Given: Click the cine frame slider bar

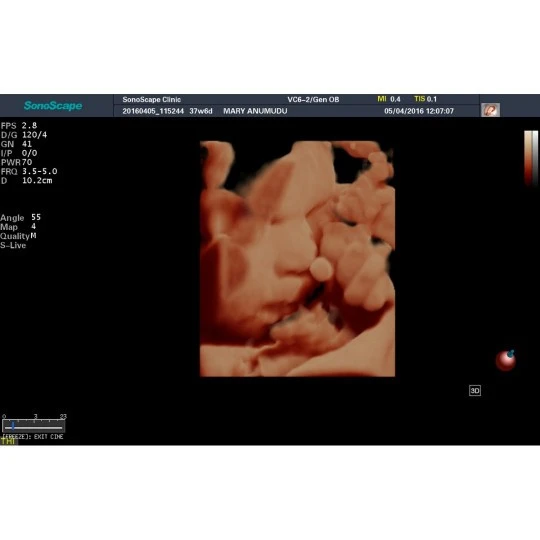Looking at the screenshot, I should (33, 426).
